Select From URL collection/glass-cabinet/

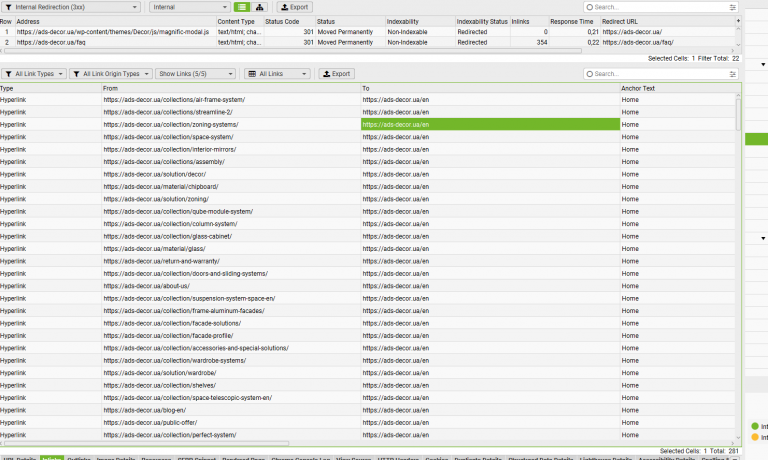[x=168, y=237]
